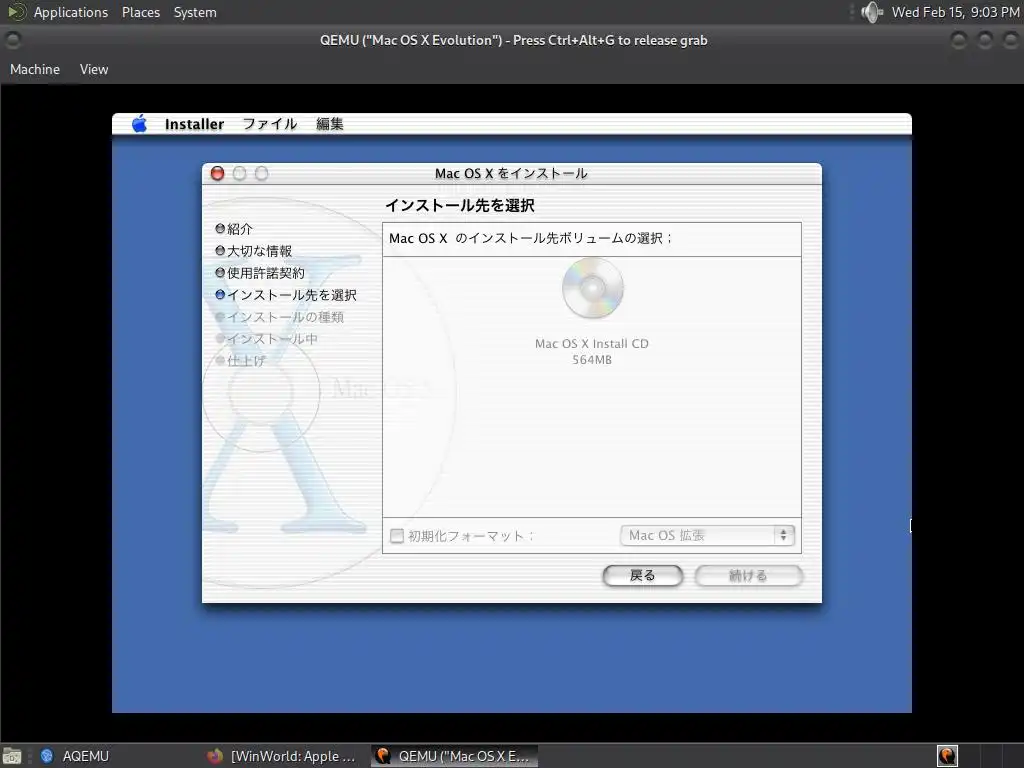The image size is (1024, 768).
Task: Open the 編集 menu
Action: [x=330, y=124]
